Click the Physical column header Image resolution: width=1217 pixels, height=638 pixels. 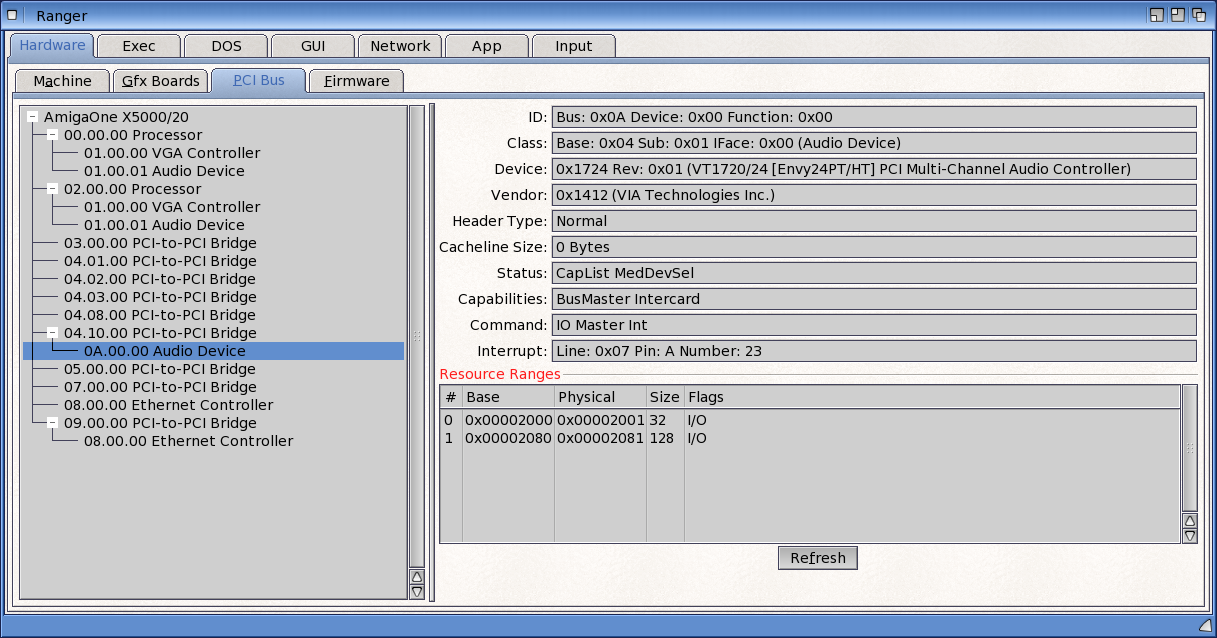pyautogui.click(x=599, y=397)
